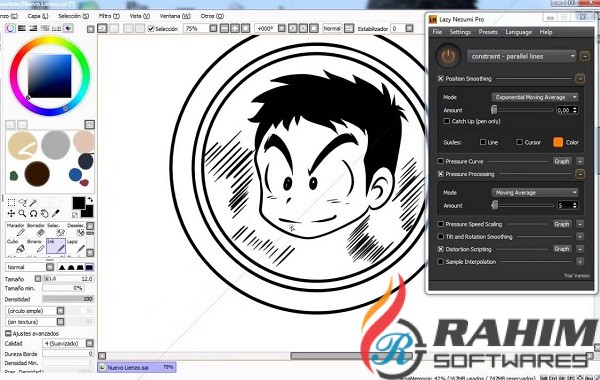Enable the Line guide checkbox

point(483,142)
